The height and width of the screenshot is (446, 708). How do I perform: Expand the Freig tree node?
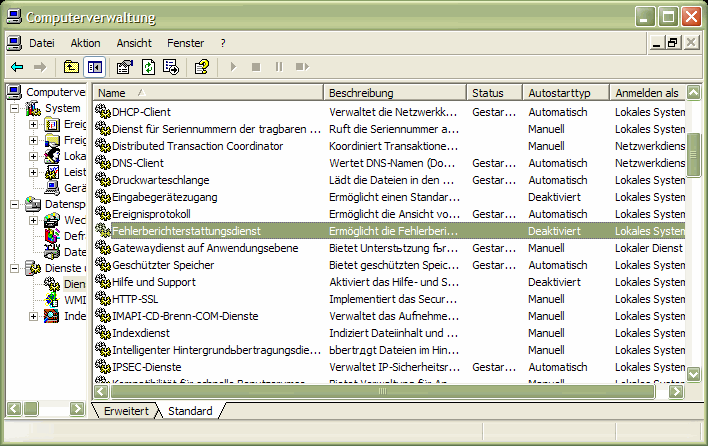[33, 140]
